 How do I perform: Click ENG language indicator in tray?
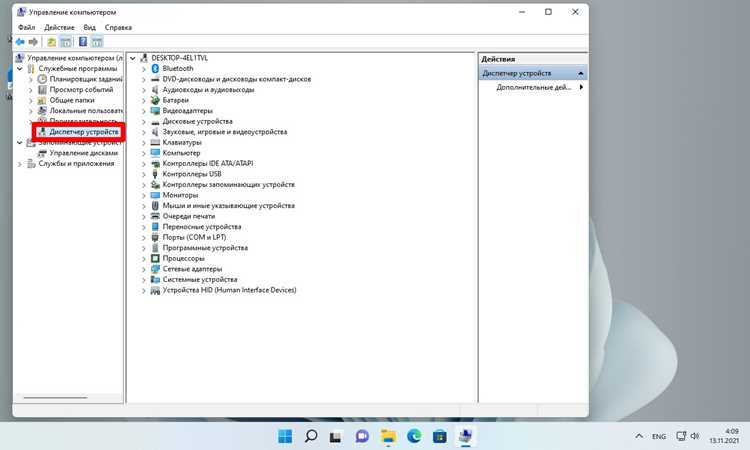pos(659,436)
